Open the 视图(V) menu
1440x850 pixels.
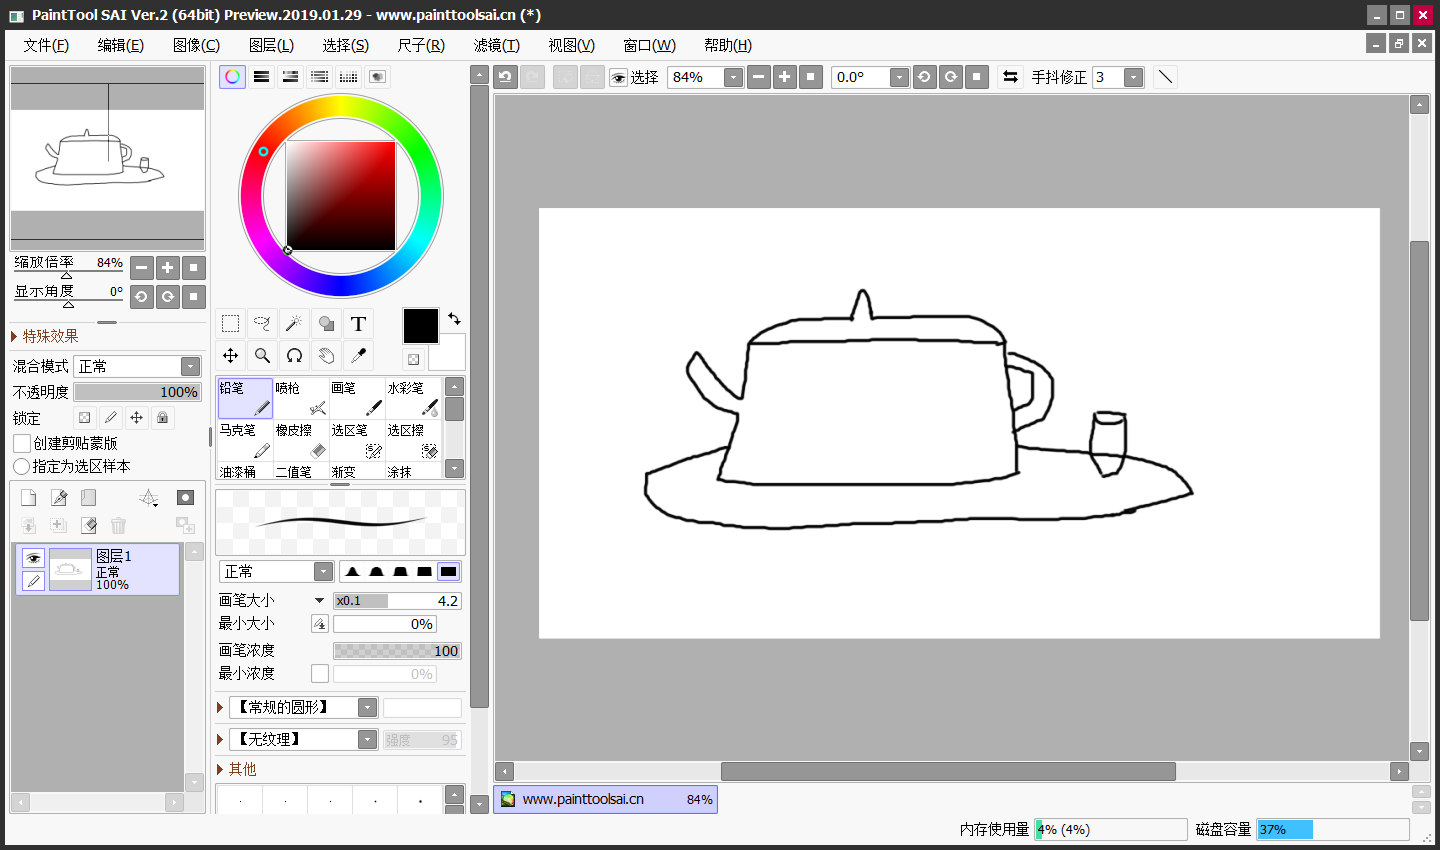(572, 45)
